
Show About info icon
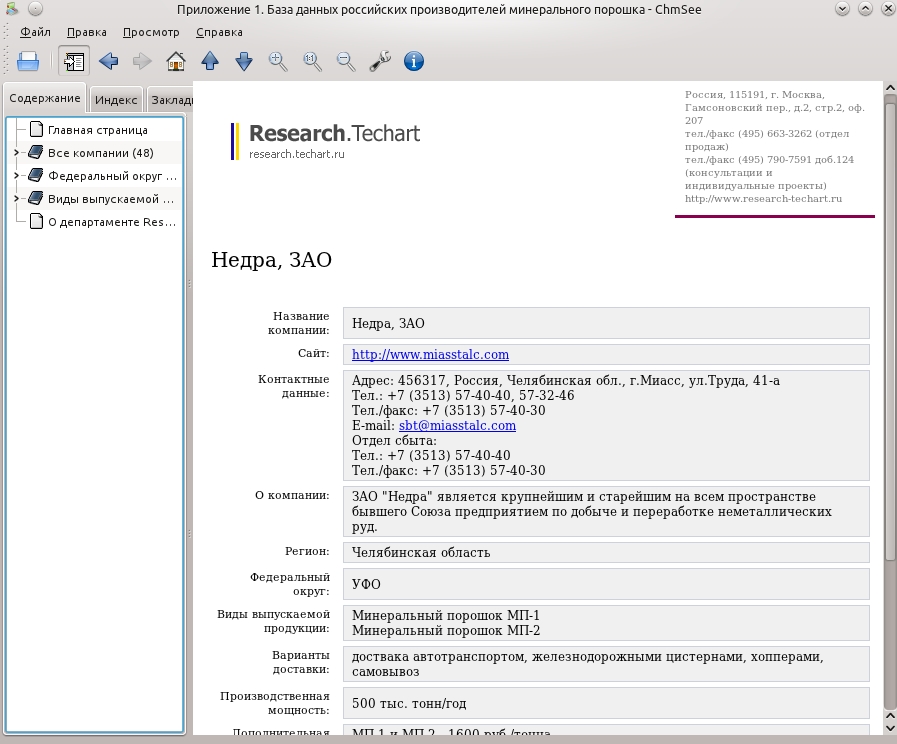click(x=414, y=61)
